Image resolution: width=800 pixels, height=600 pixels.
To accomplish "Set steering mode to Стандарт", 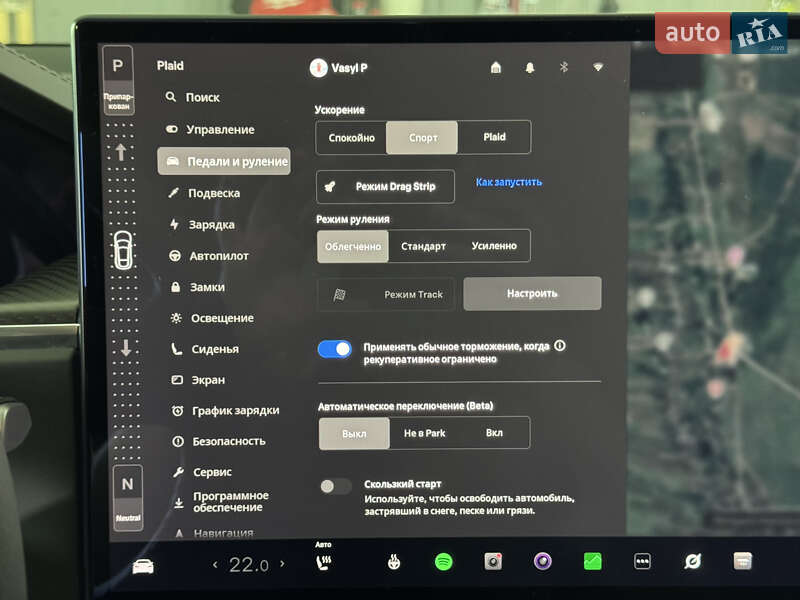I will 423,246.
